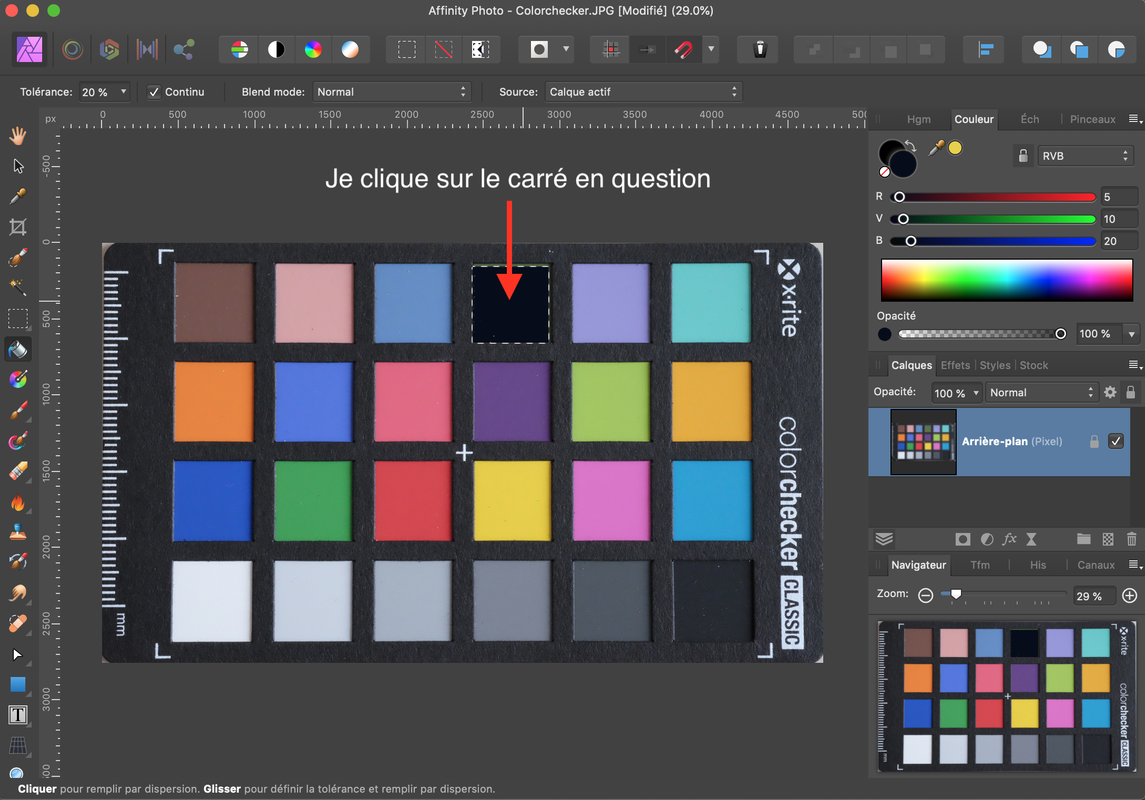Open the RVB colour model dropdown
Screen dimensions: 1145x800
[1085, 155]
